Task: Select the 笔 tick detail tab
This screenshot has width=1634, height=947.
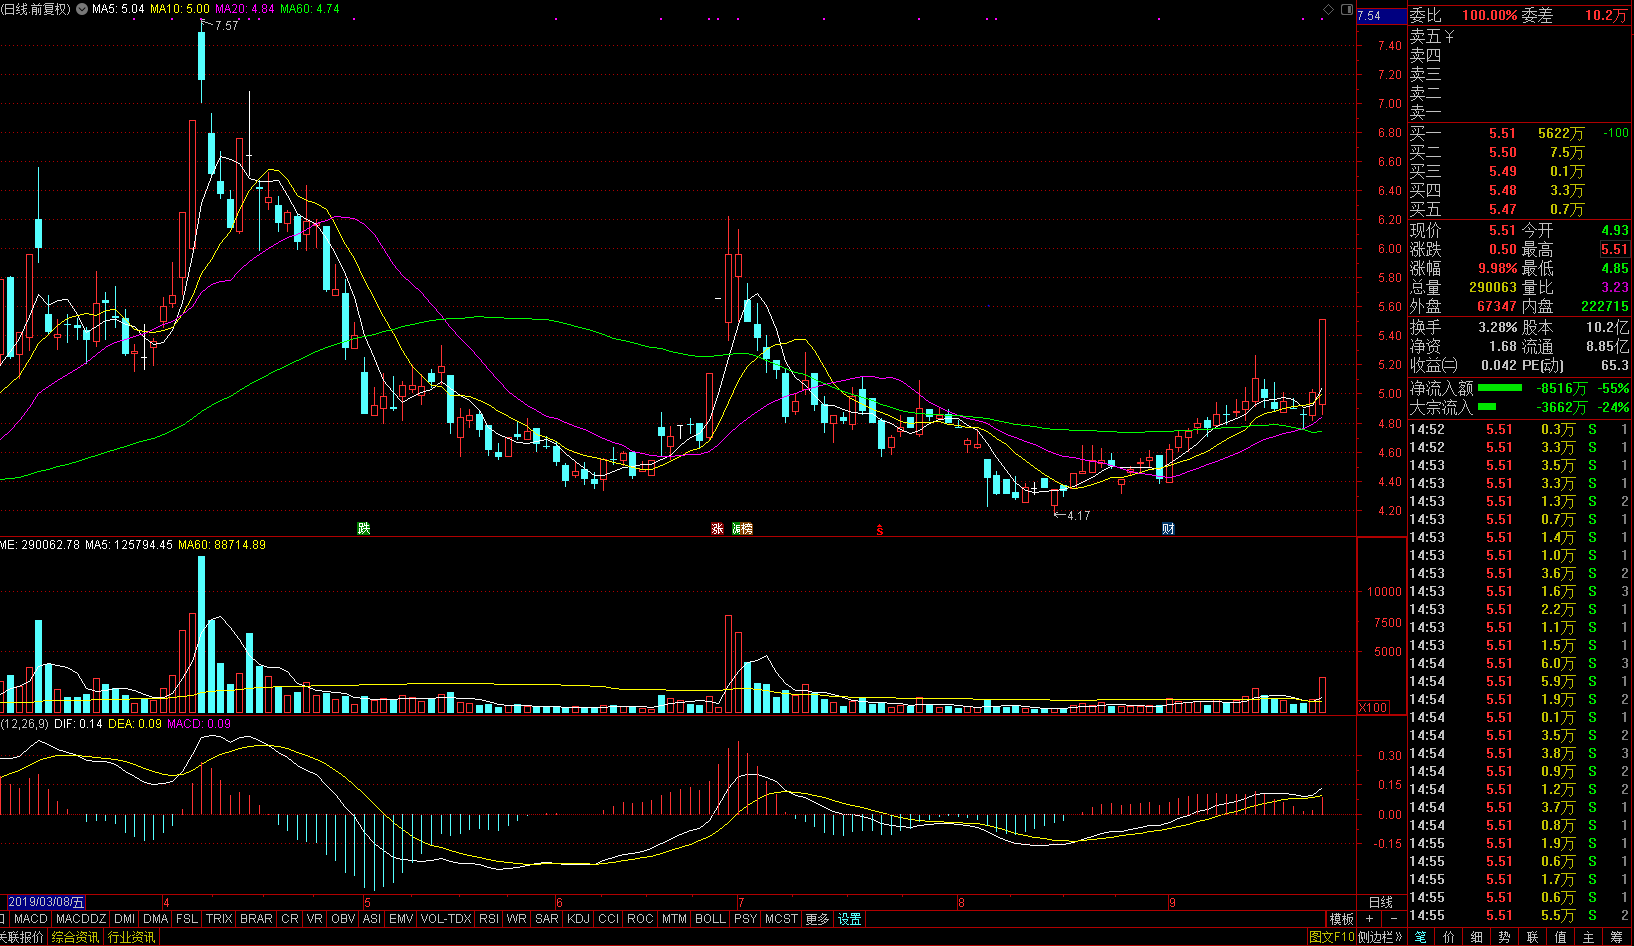Action: [1421, 937]
